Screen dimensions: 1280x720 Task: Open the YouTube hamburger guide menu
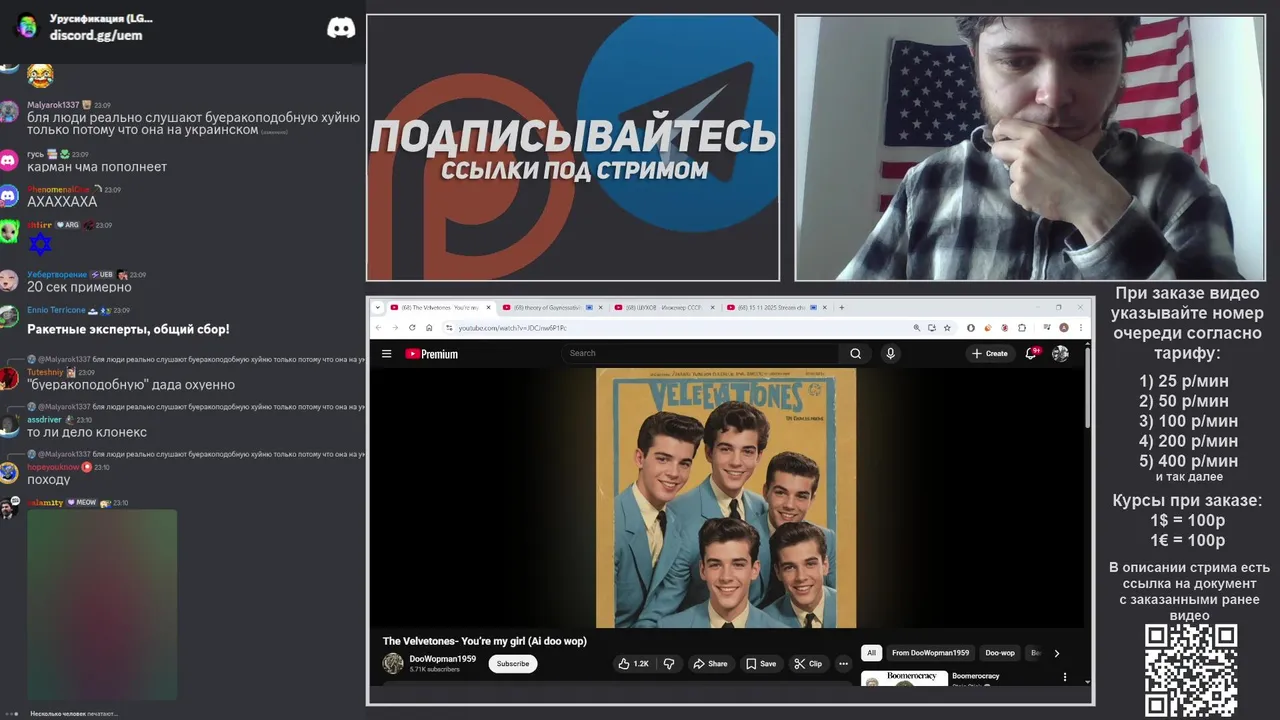[386, 353]
